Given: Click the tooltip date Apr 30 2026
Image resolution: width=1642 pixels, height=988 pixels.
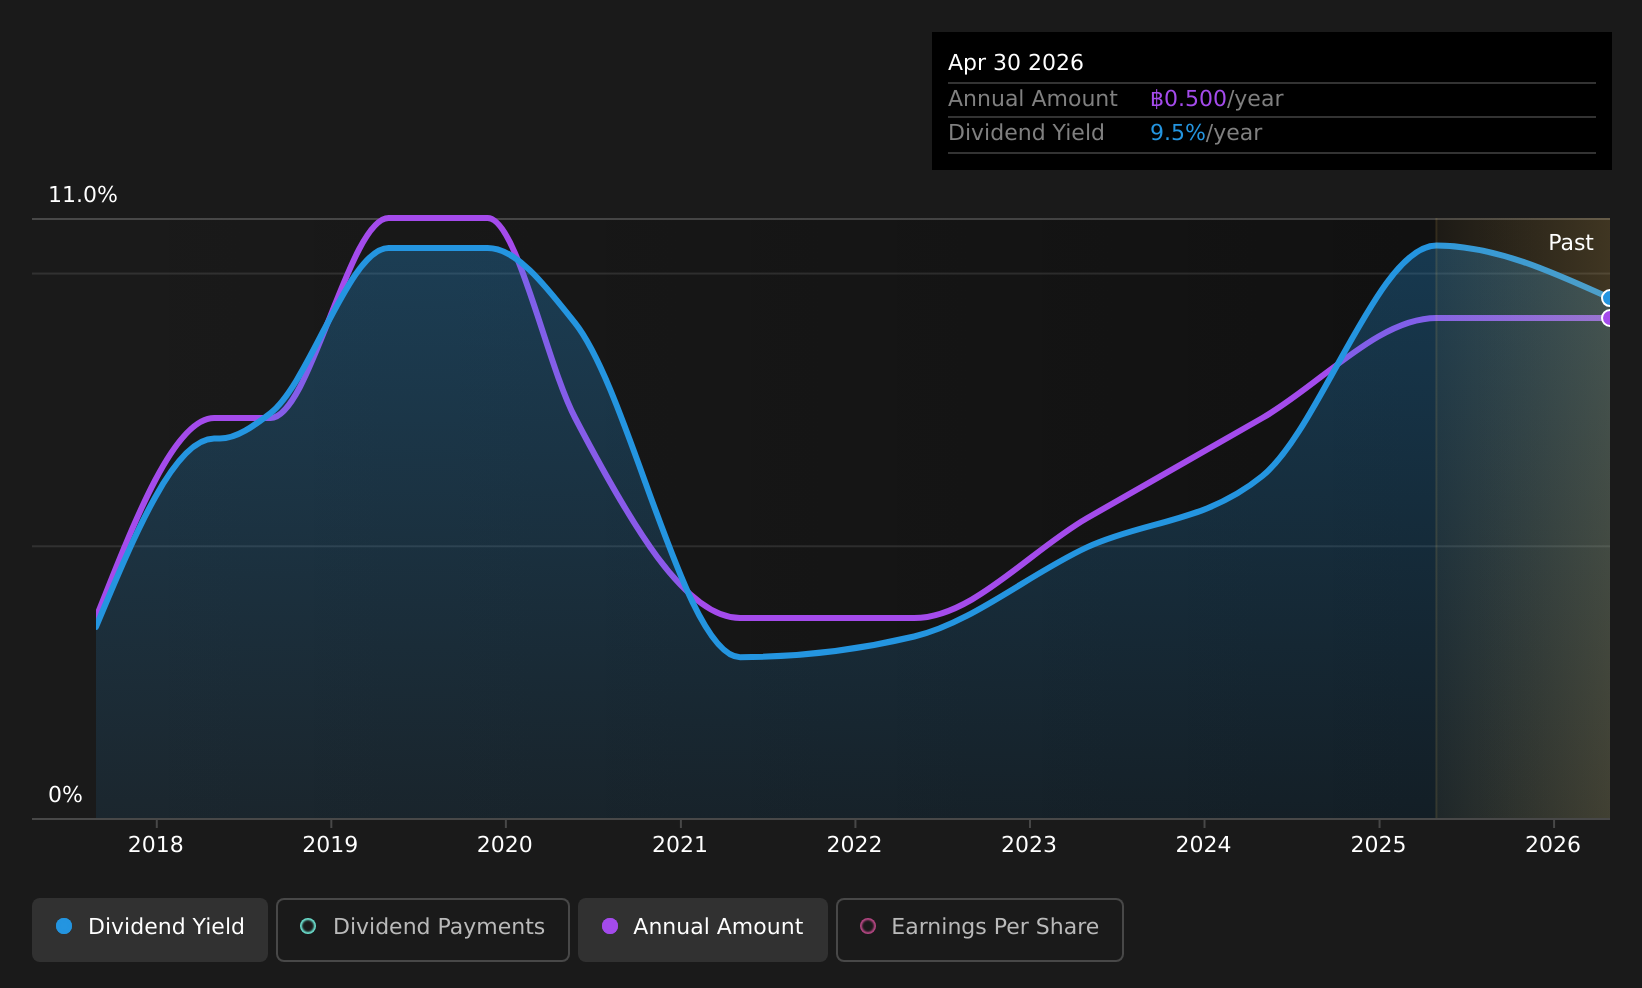Looking at the screenshot, I should click(1016, 63).
